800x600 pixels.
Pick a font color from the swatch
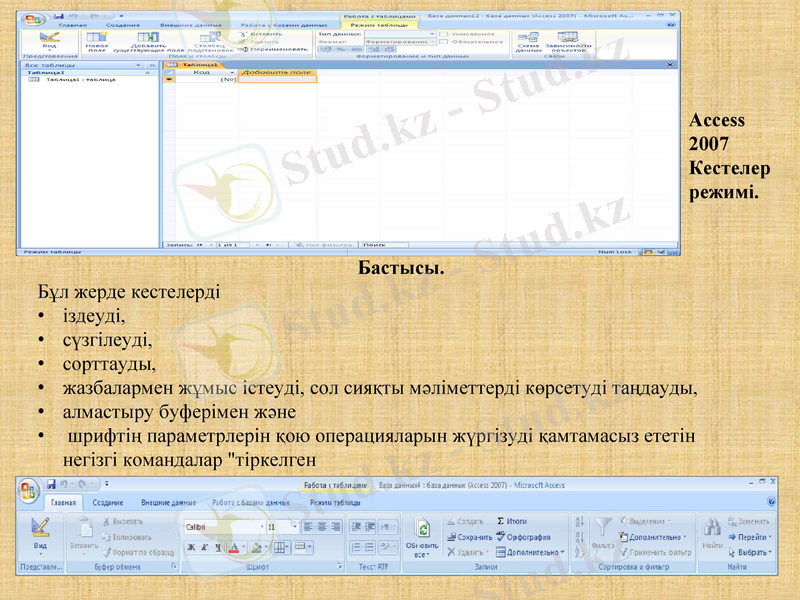click(x=235, y=546)
